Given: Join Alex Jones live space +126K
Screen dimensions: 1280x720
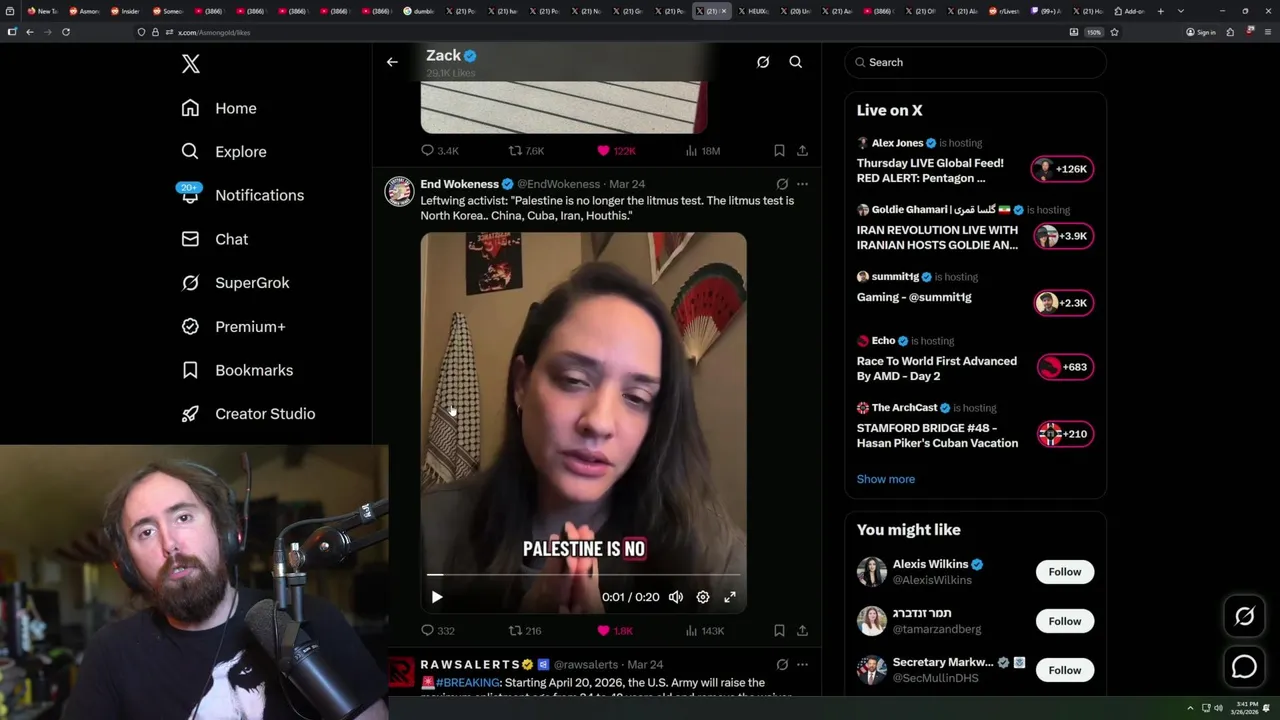Looking at the screenshot, I should click(x=1063, y=169).
